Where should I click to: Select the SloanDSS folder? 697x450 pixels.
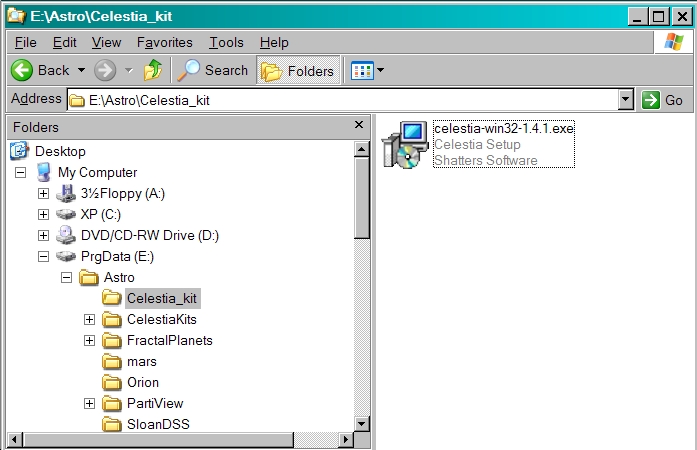tap(158, 424)
